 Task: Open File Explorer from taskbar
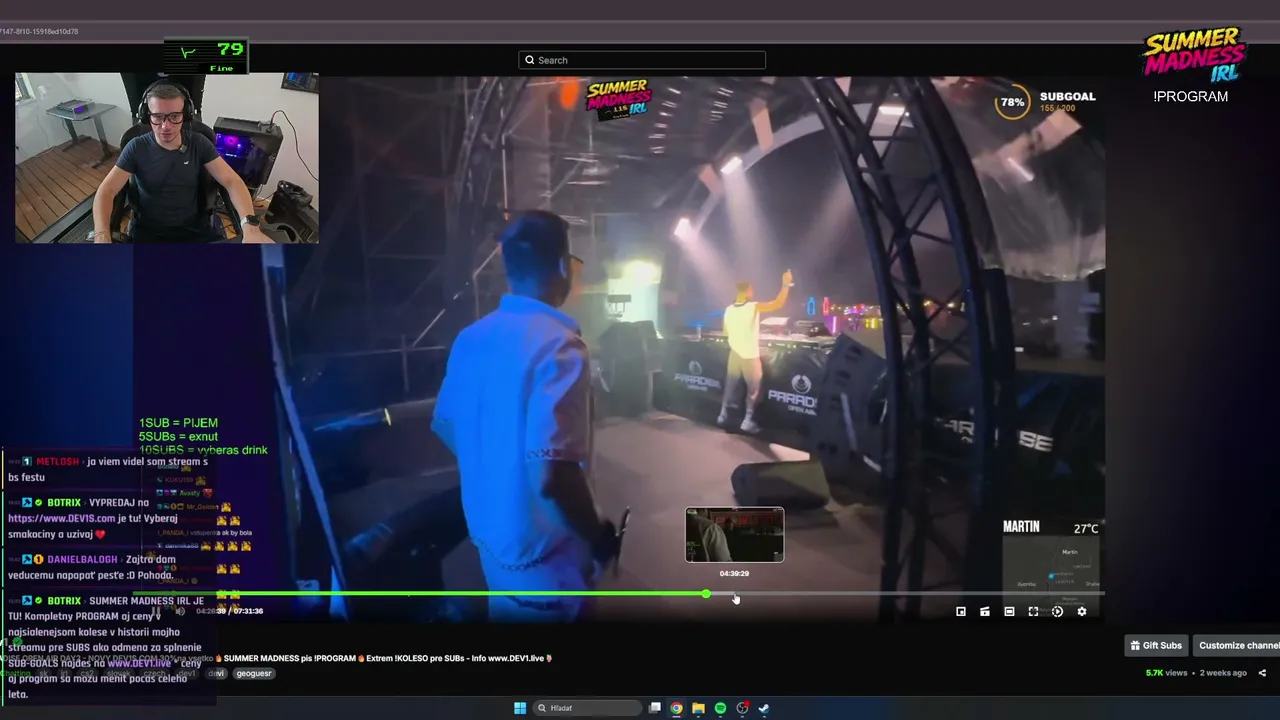tap(699, 708)
